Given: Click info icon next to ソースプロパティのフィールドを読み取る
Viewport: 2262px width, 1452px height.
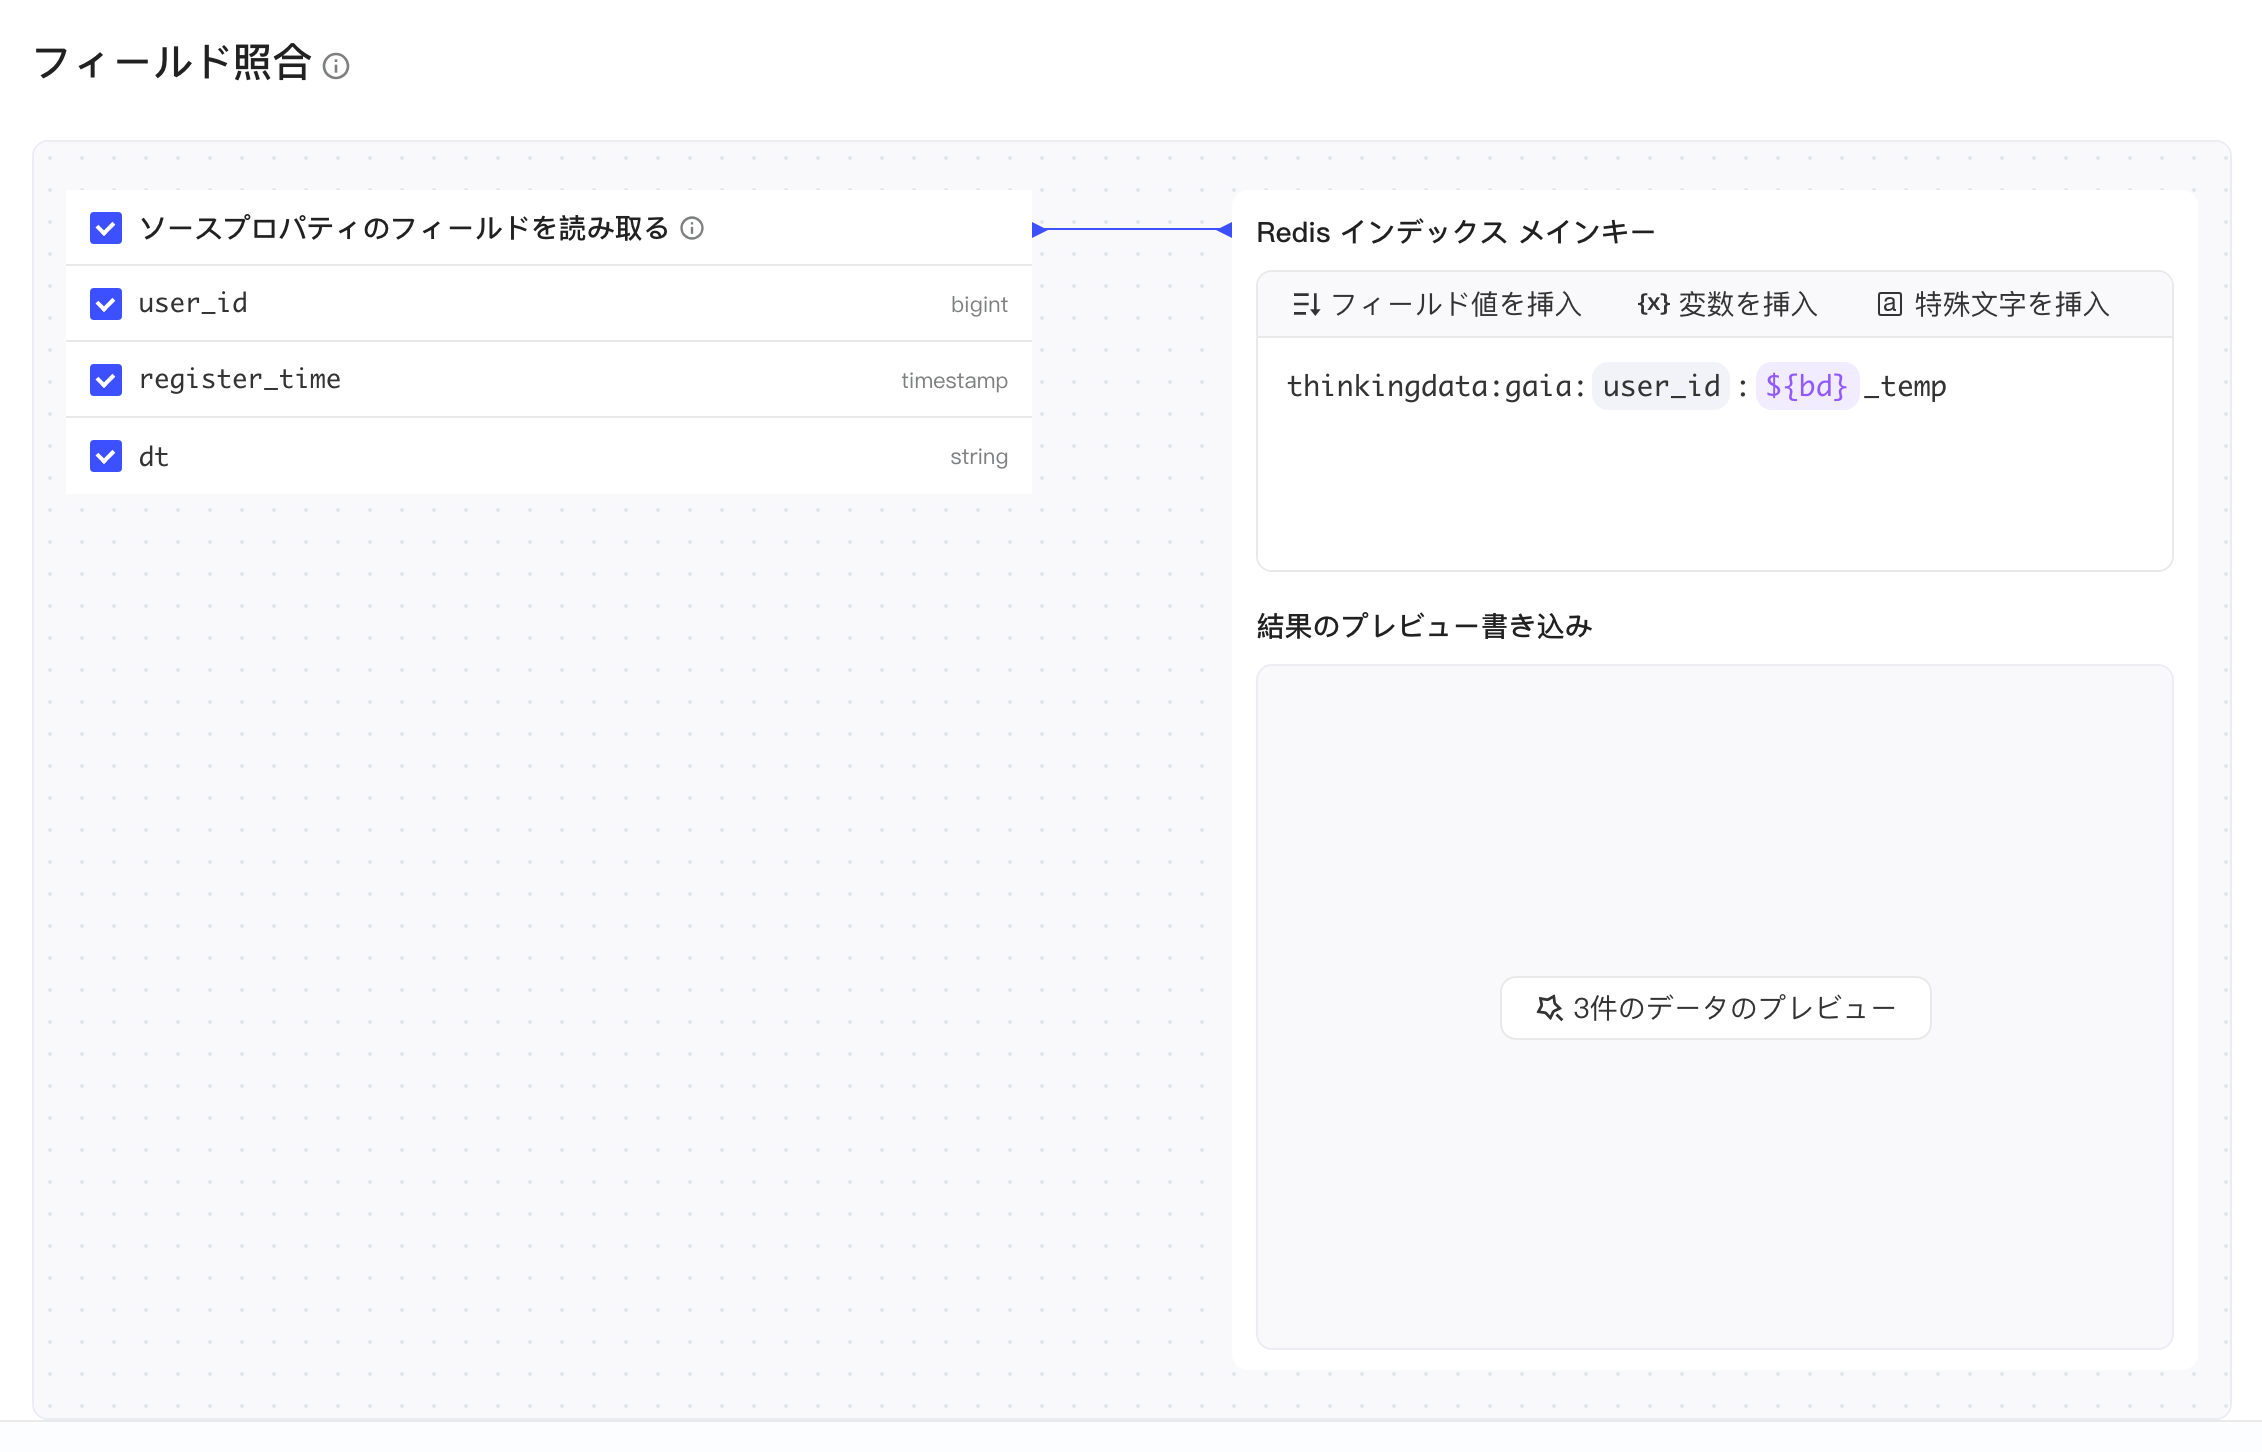Looking at the screenshot, I should click(692, 228).
